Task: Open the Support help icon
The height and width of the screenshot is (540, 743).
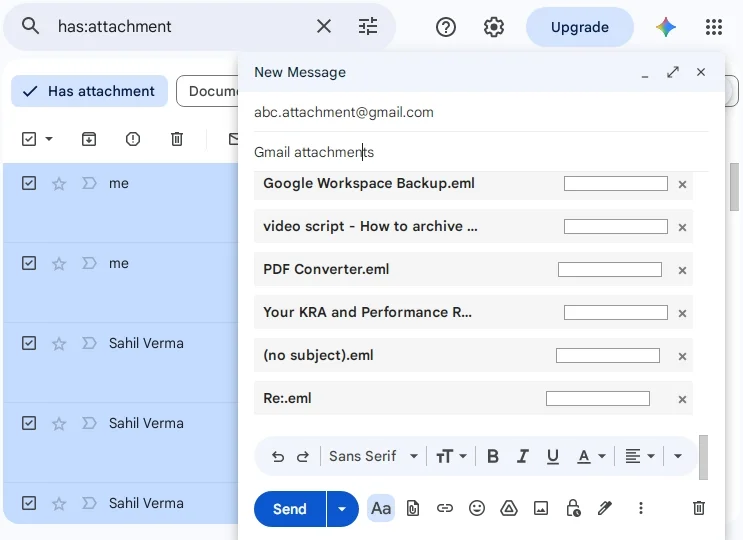Action: click(x=445, y=27)
